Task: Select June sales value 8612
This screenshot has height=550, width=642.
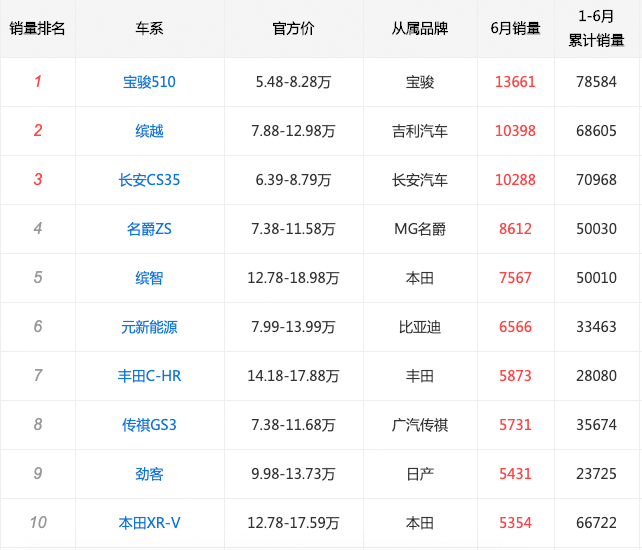Action: (515, 229)
